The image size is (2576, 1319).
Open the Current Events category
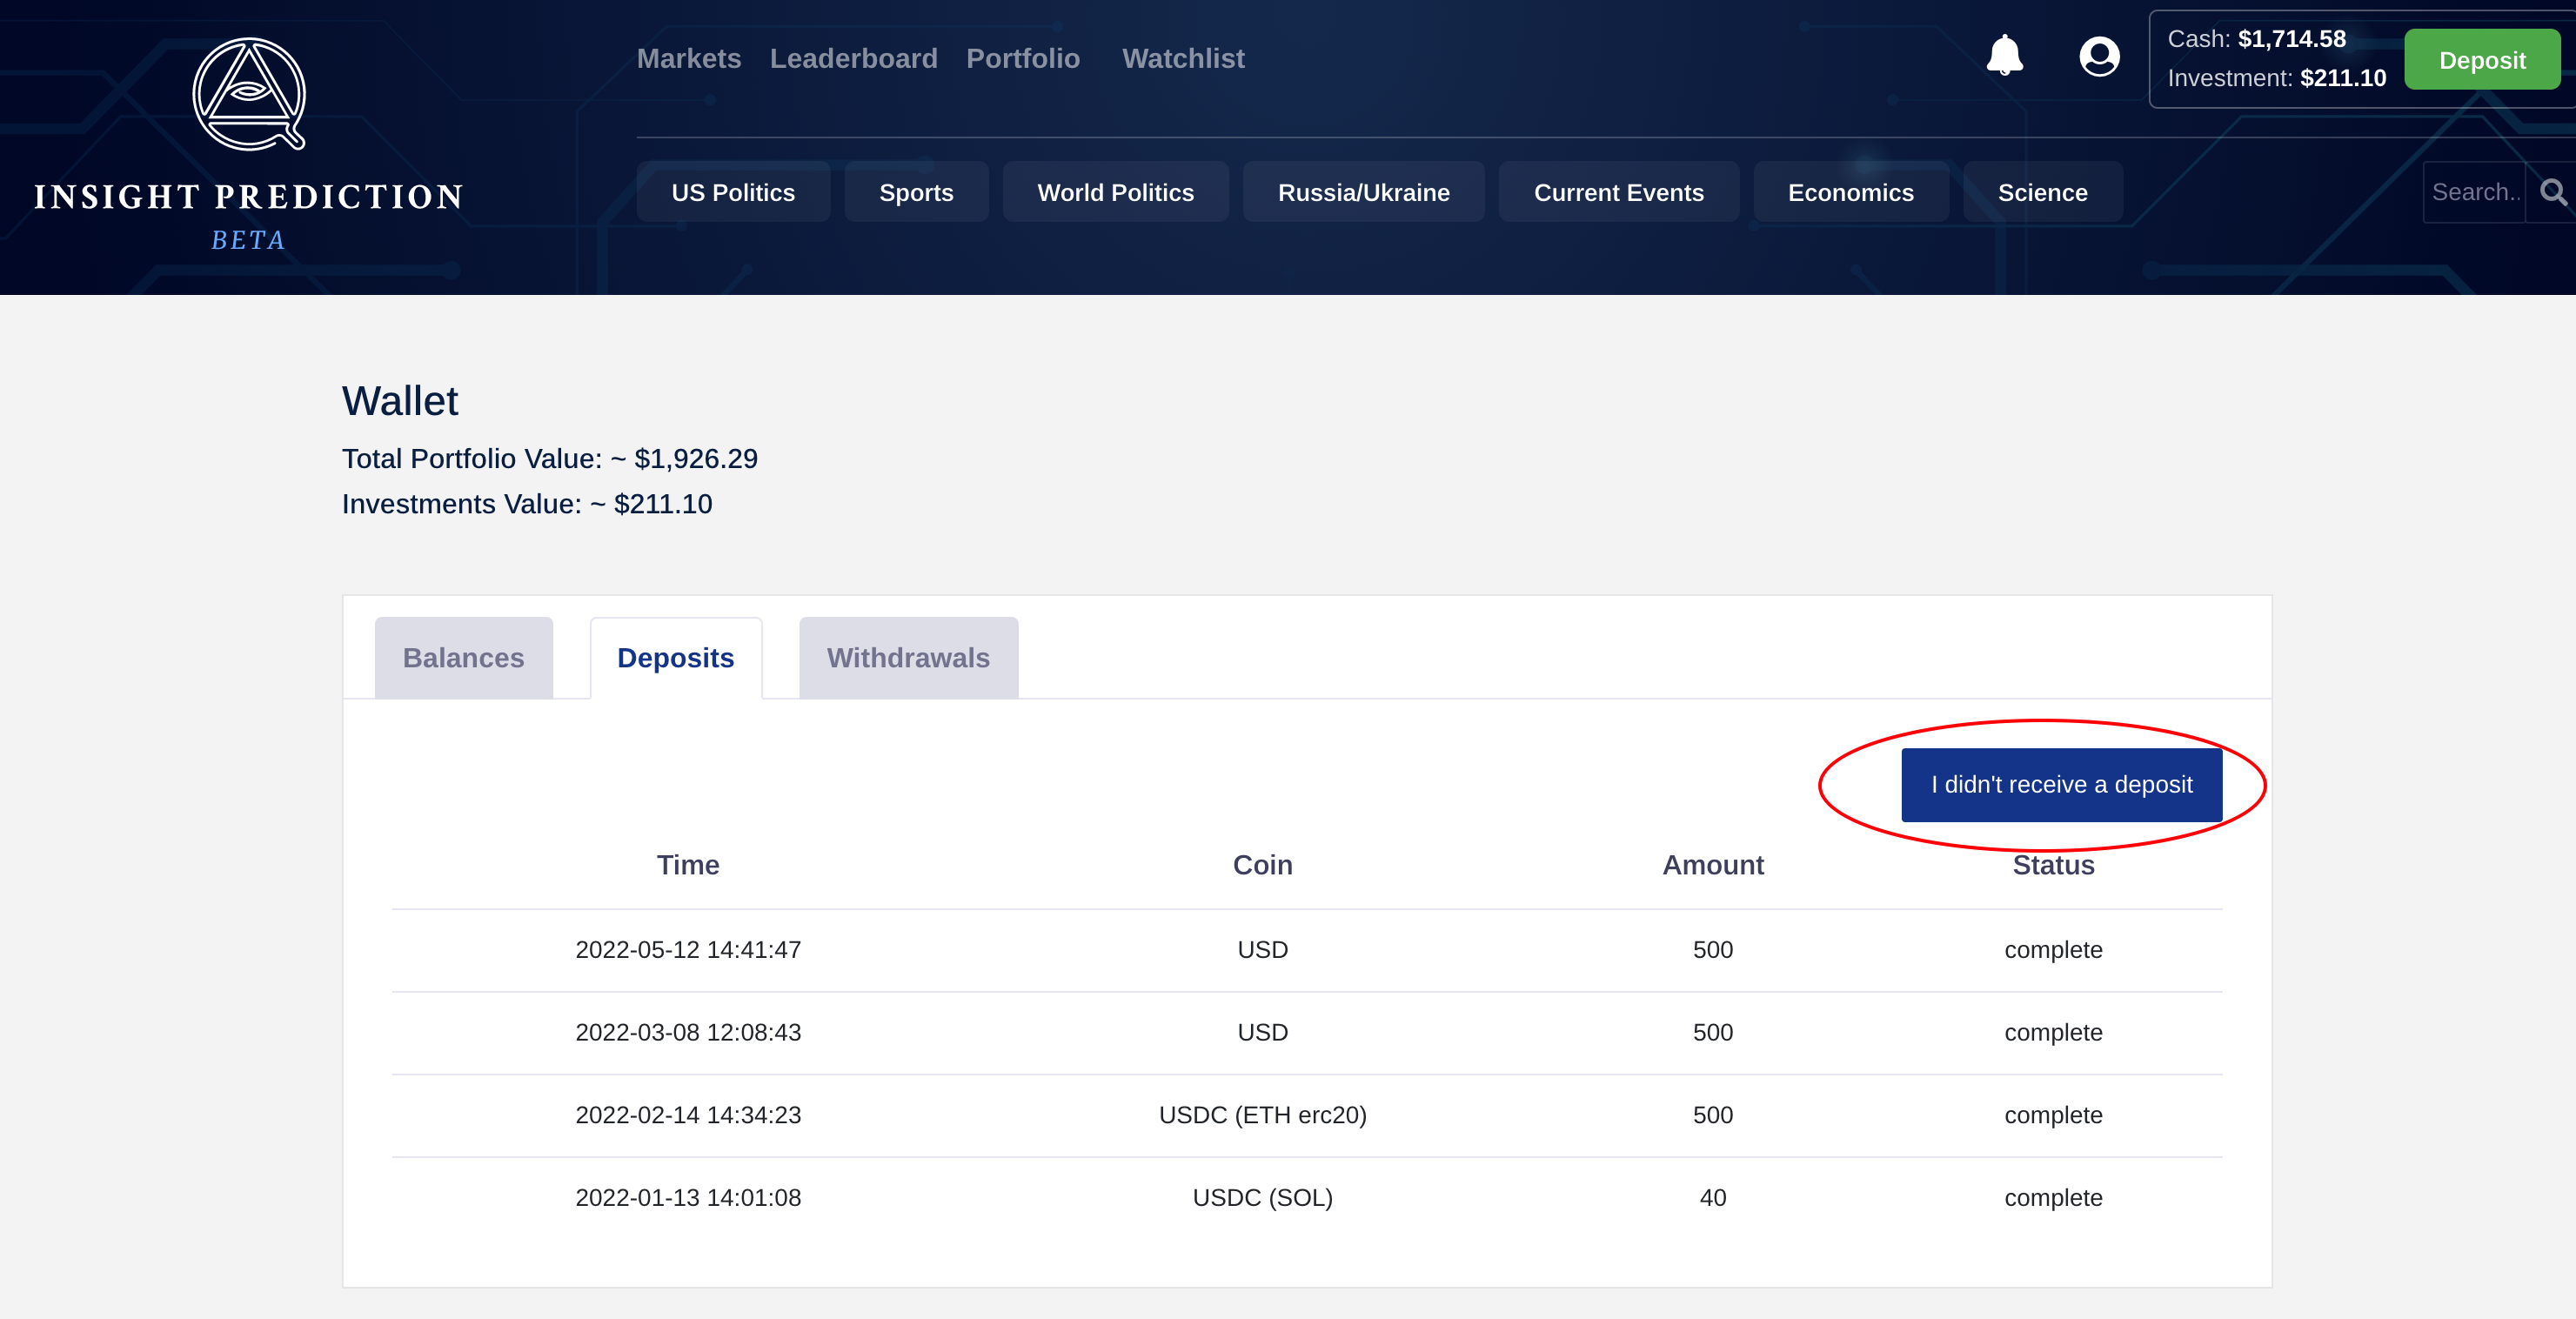coord(1618,192)
